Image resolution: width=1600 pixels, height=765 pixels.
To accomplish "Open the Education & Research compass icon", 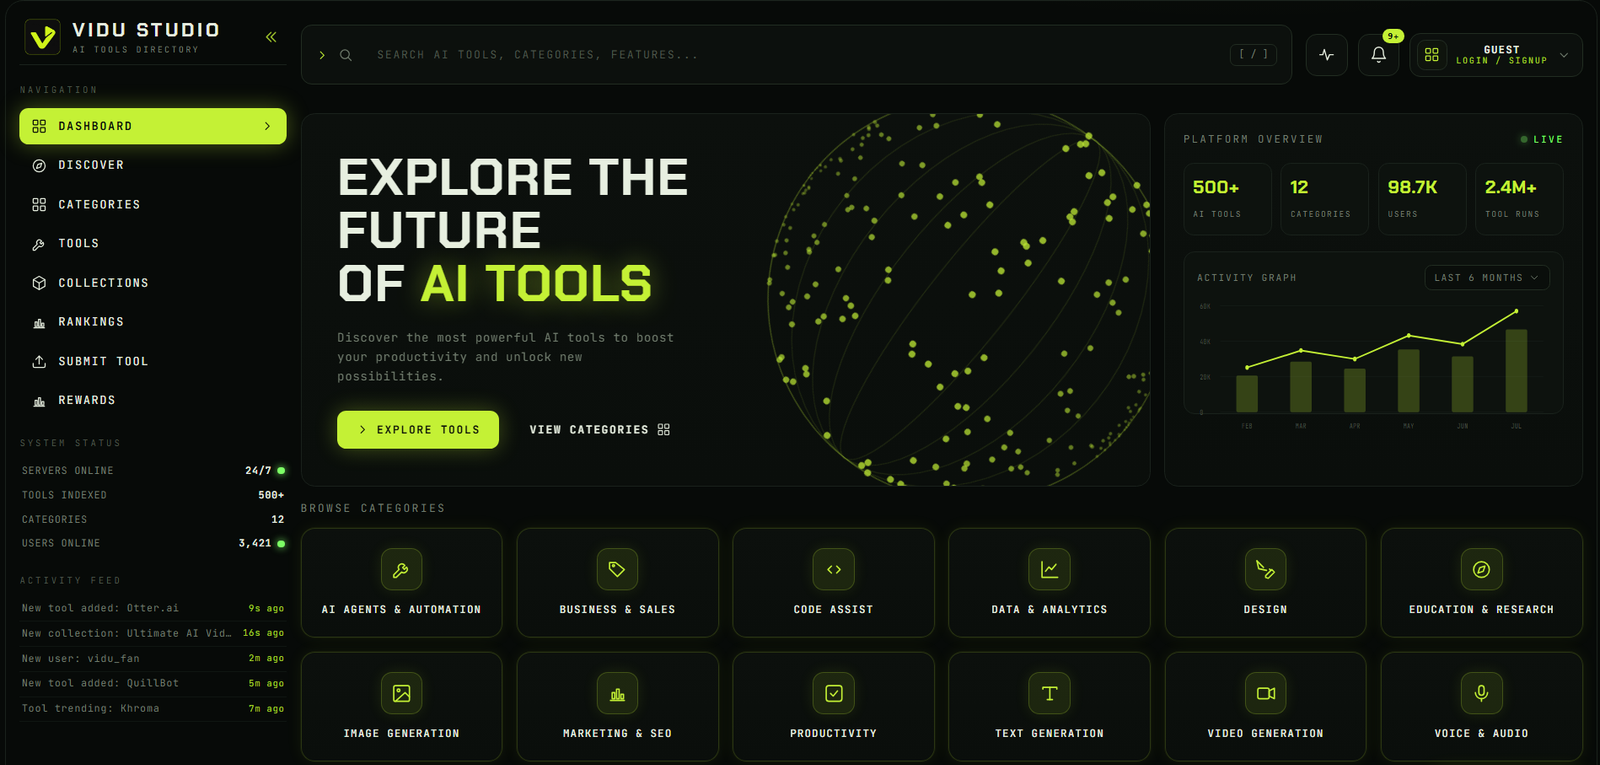I will (x=1481, y=569).
